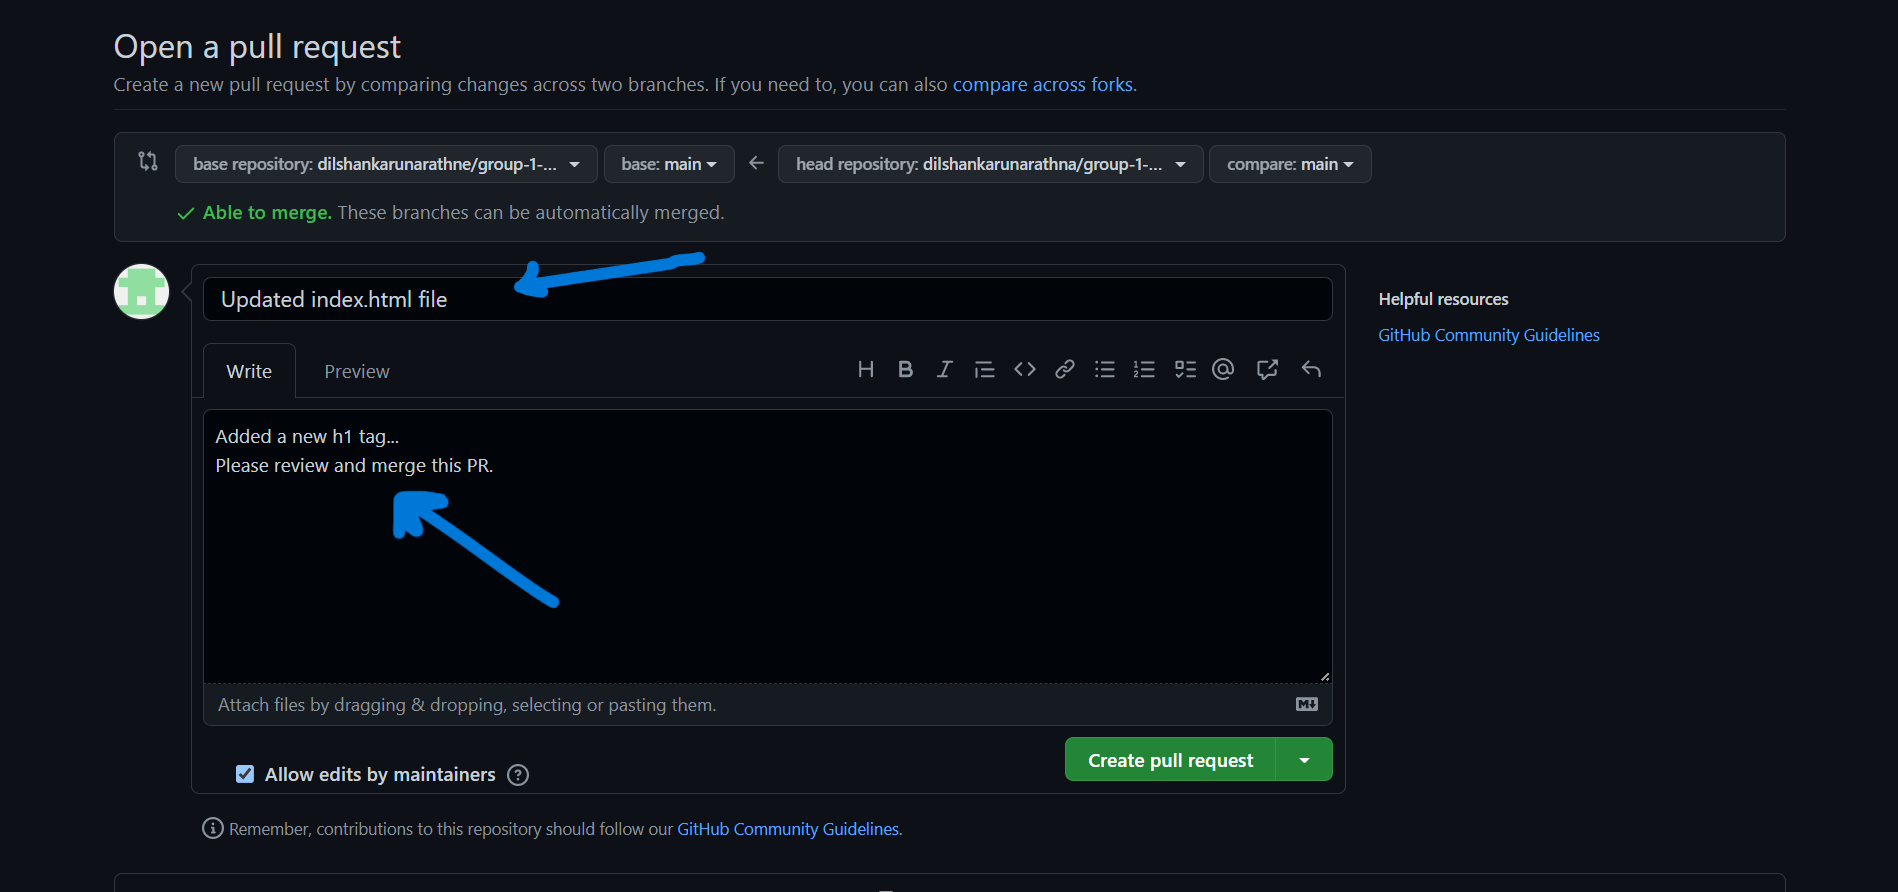Click the "Helpful resources" heading
1898x892 pixels.
(1443, 299)
